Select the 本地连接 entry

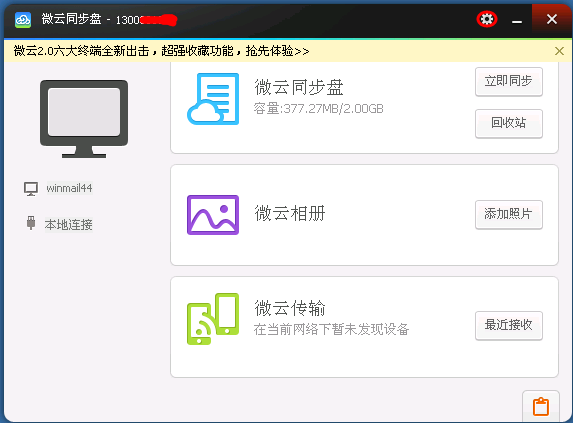click(69, 225)
